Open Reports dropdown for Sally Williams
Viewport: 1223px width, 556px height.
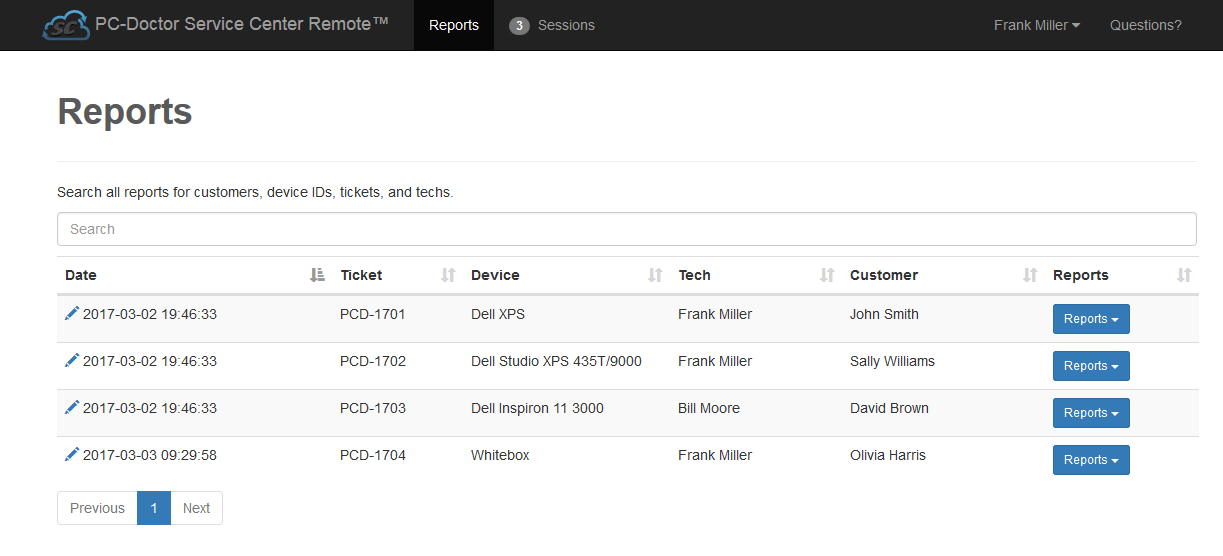point(1091,366)
